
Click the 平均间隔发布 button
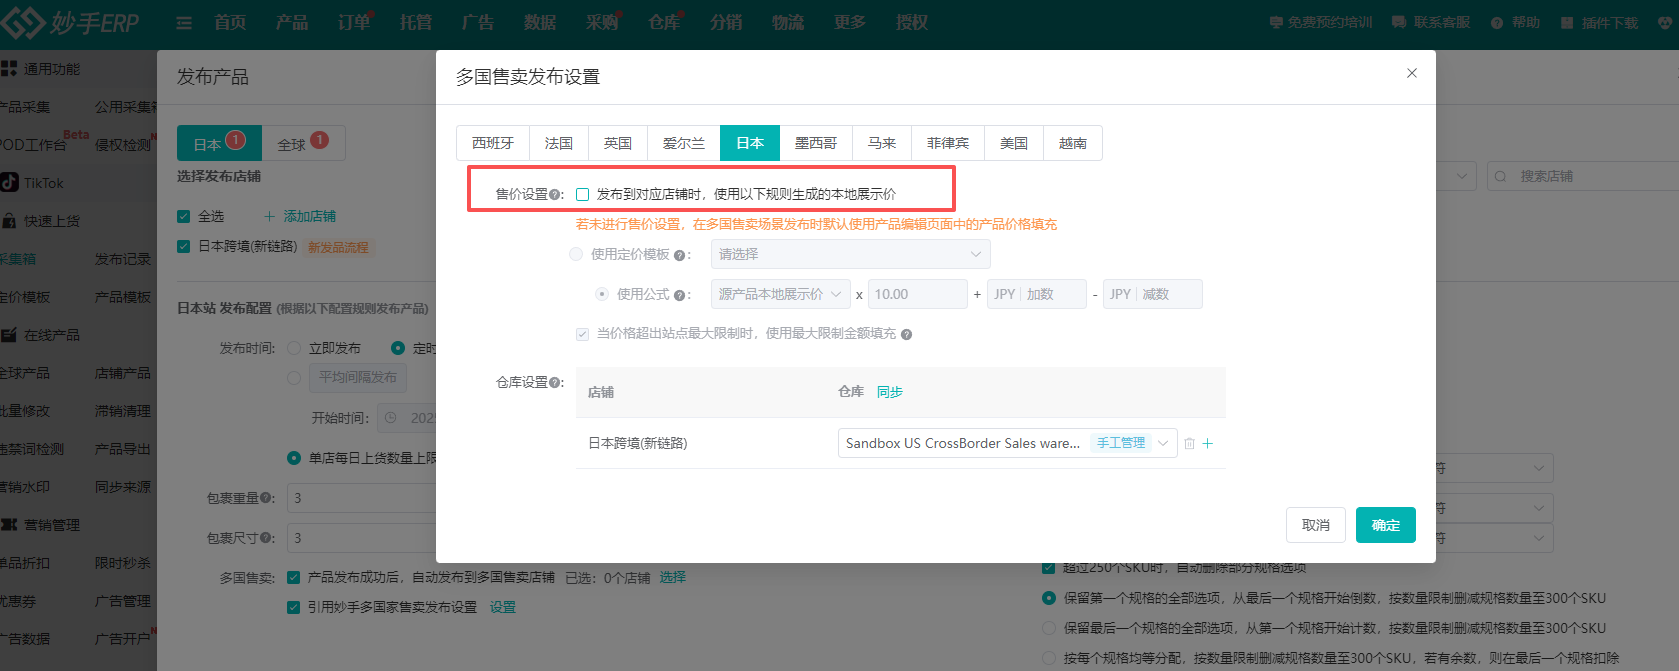pos(358,378)
